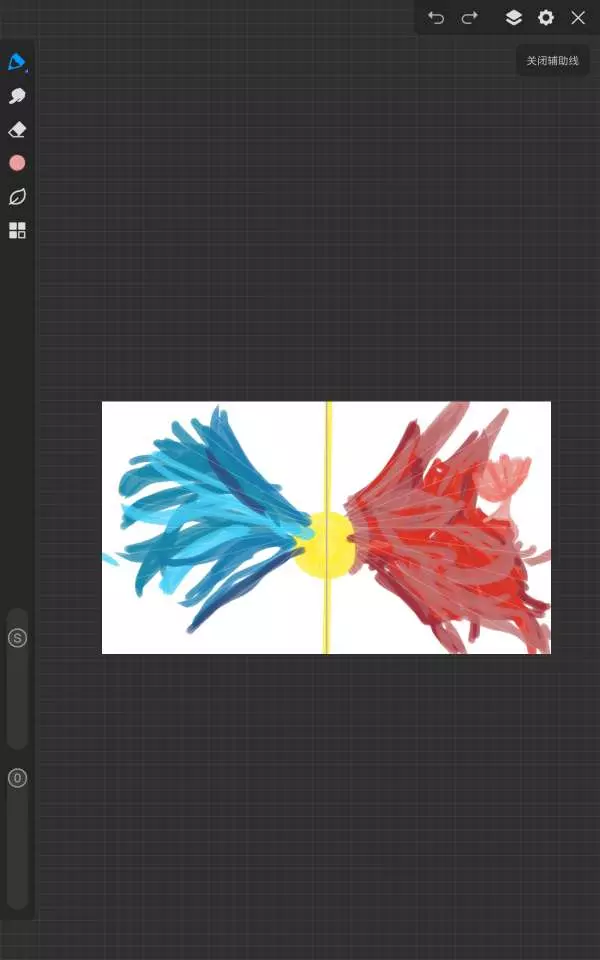Click the S brush size slider handle
Image resolution: width=600 pixels, height=960 pixels.
point(17,638)
